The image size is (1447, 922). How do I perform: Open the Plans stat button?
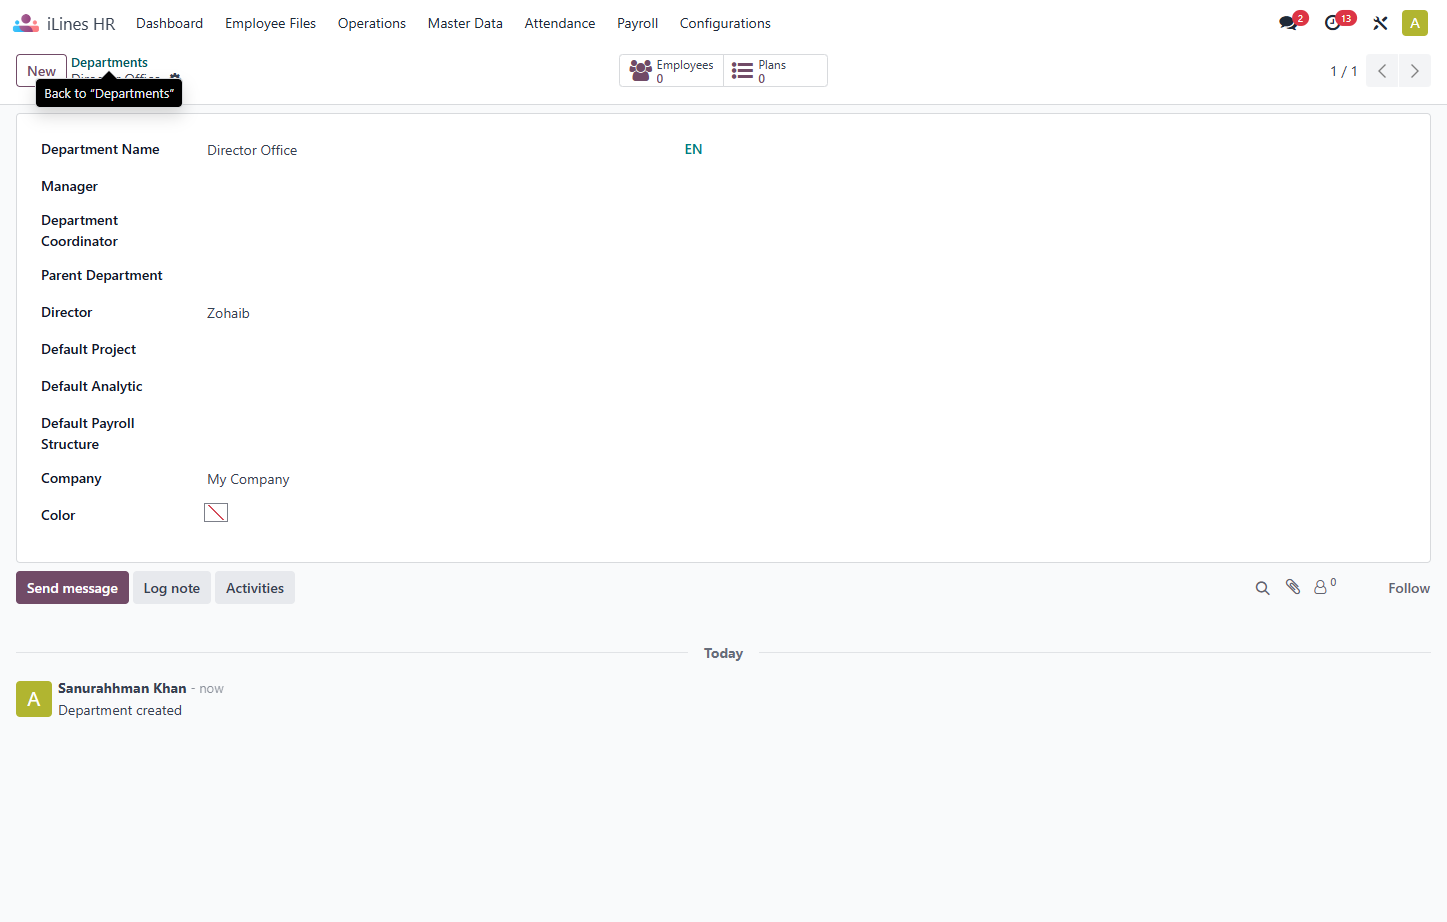(775, 71)
